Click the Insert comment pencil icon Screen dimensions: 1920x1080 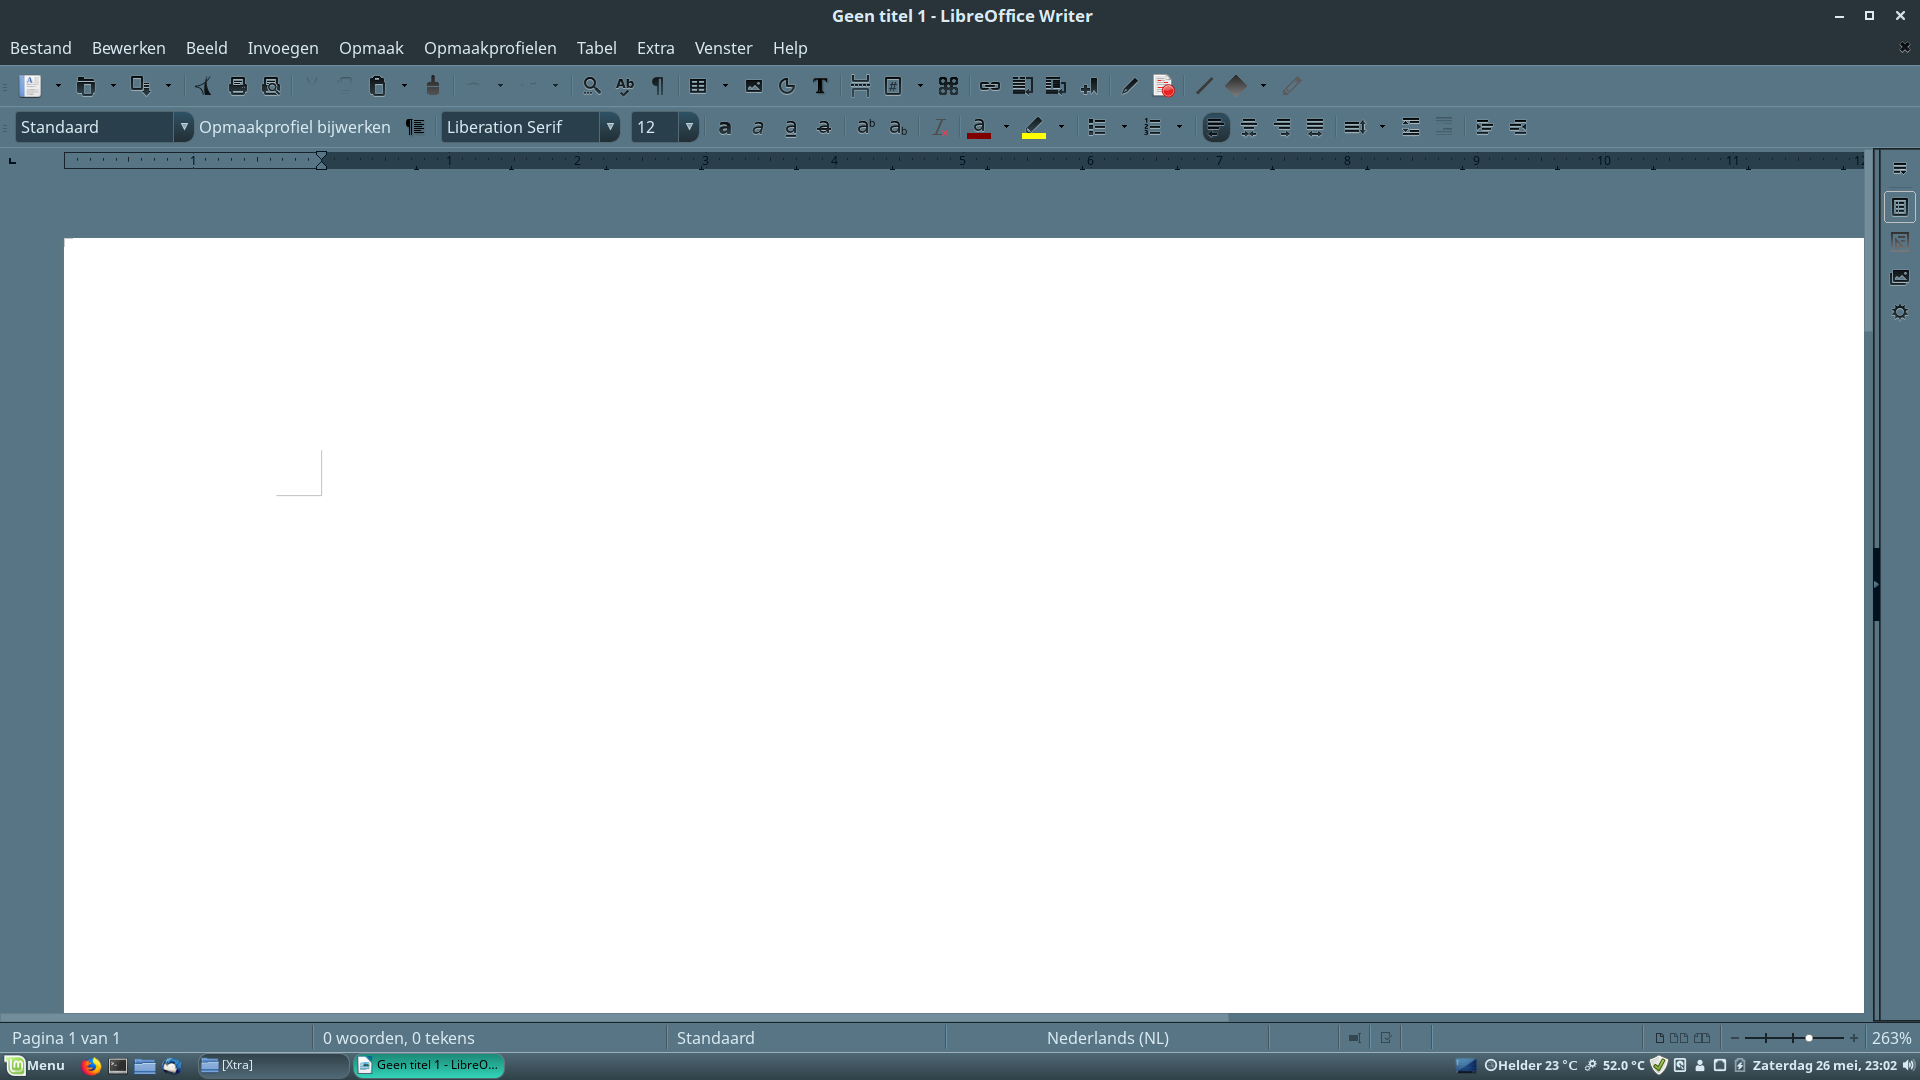click(x=1130, y=86)
